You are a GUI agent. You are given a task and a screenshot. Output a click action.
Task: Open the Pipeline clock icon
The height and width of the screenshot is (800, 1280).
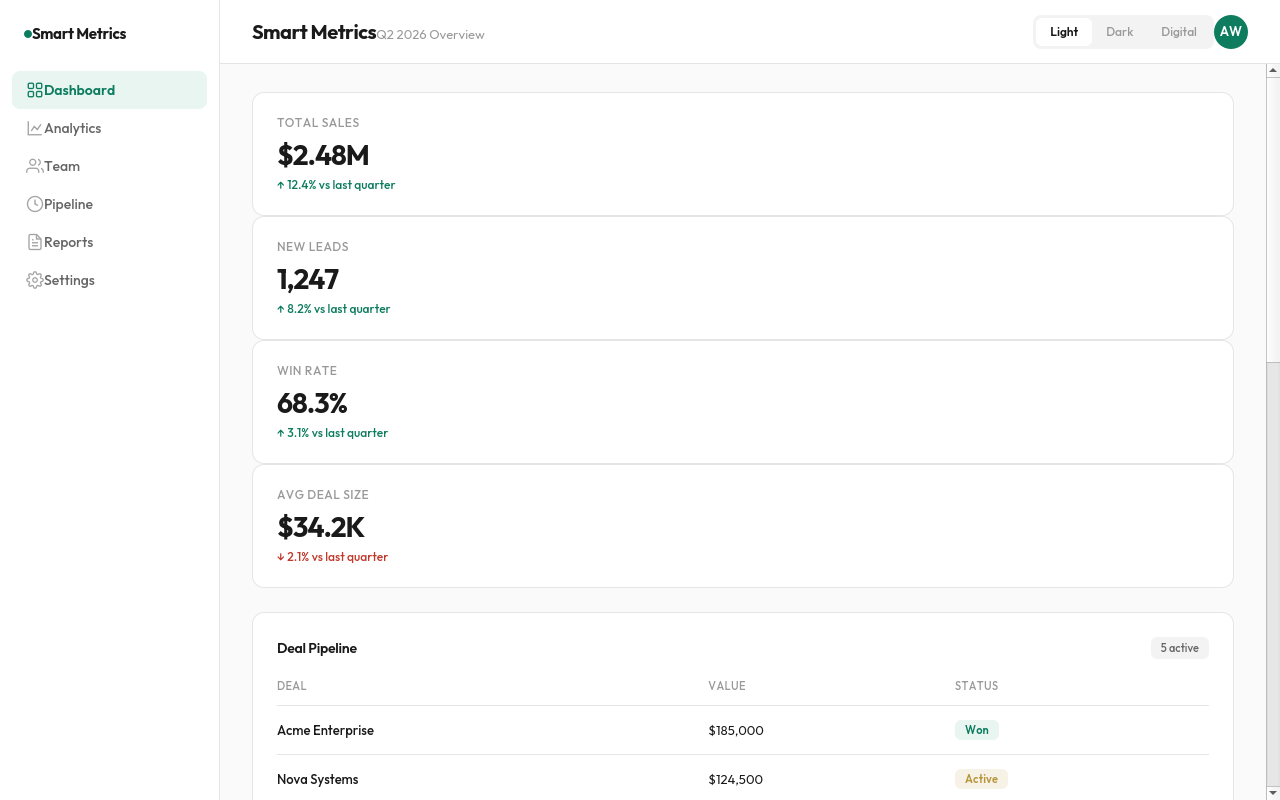point(33,204)
